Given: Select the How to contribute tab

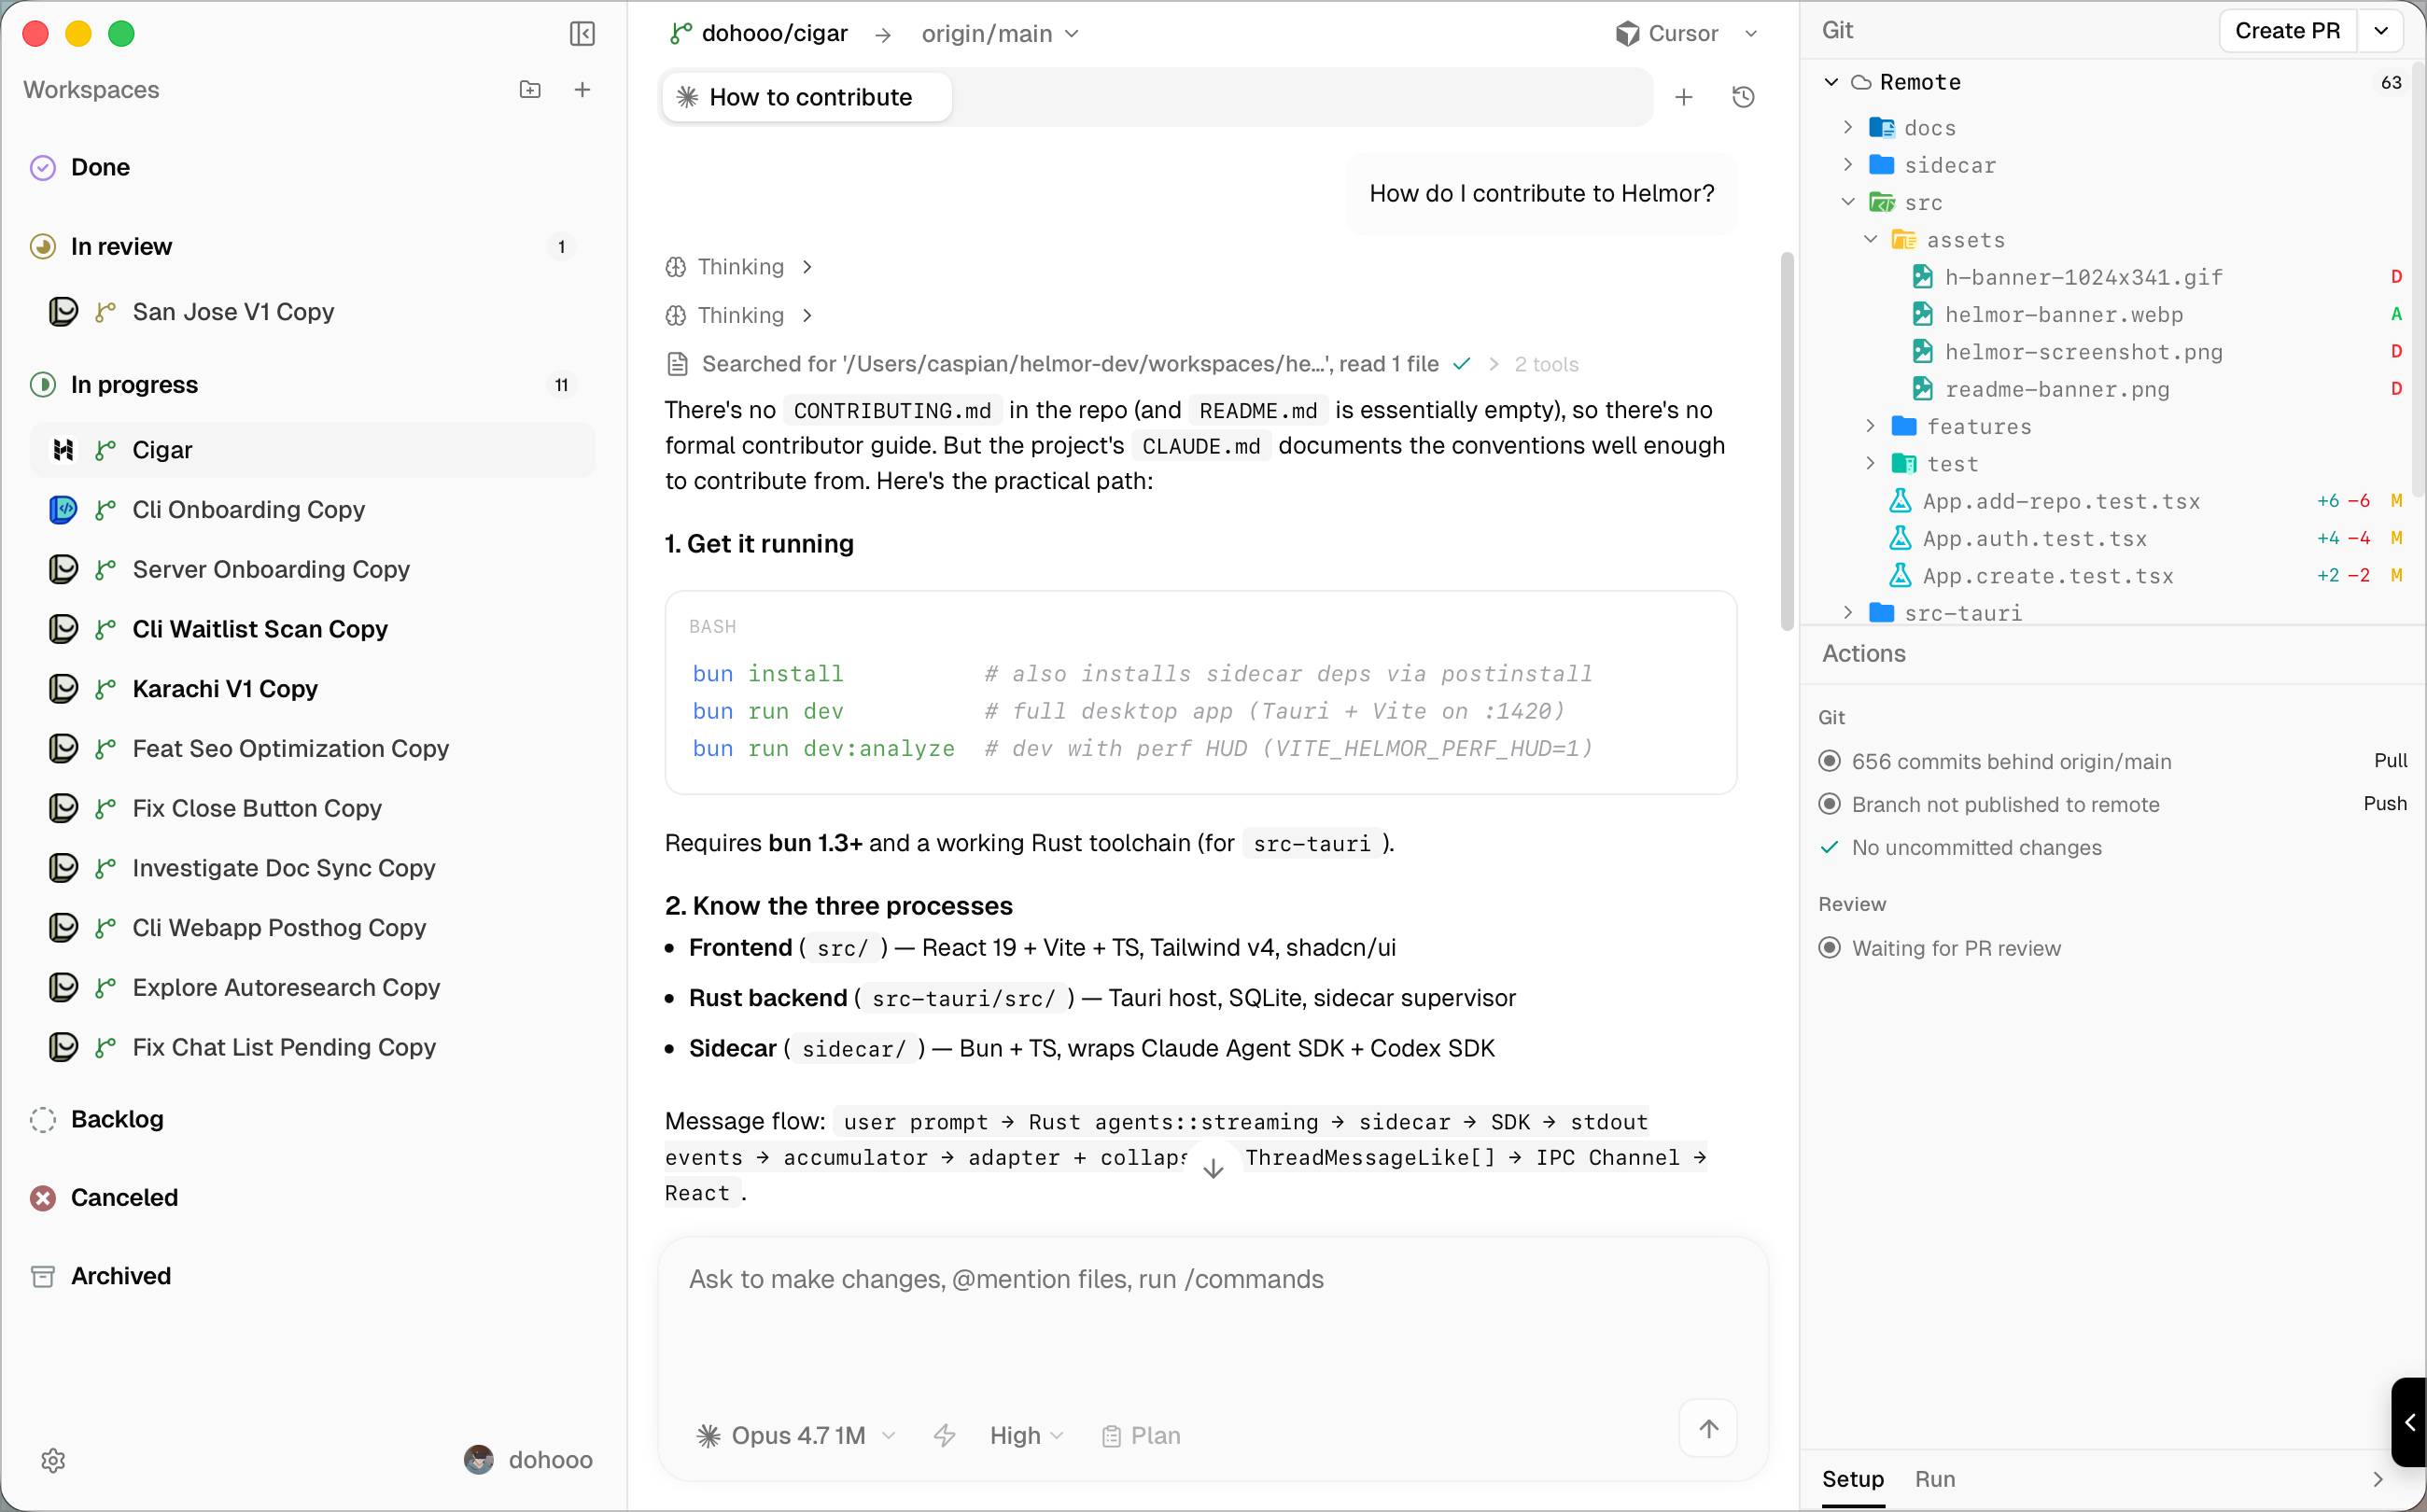Looking at the screenshot, I should 808,97.
